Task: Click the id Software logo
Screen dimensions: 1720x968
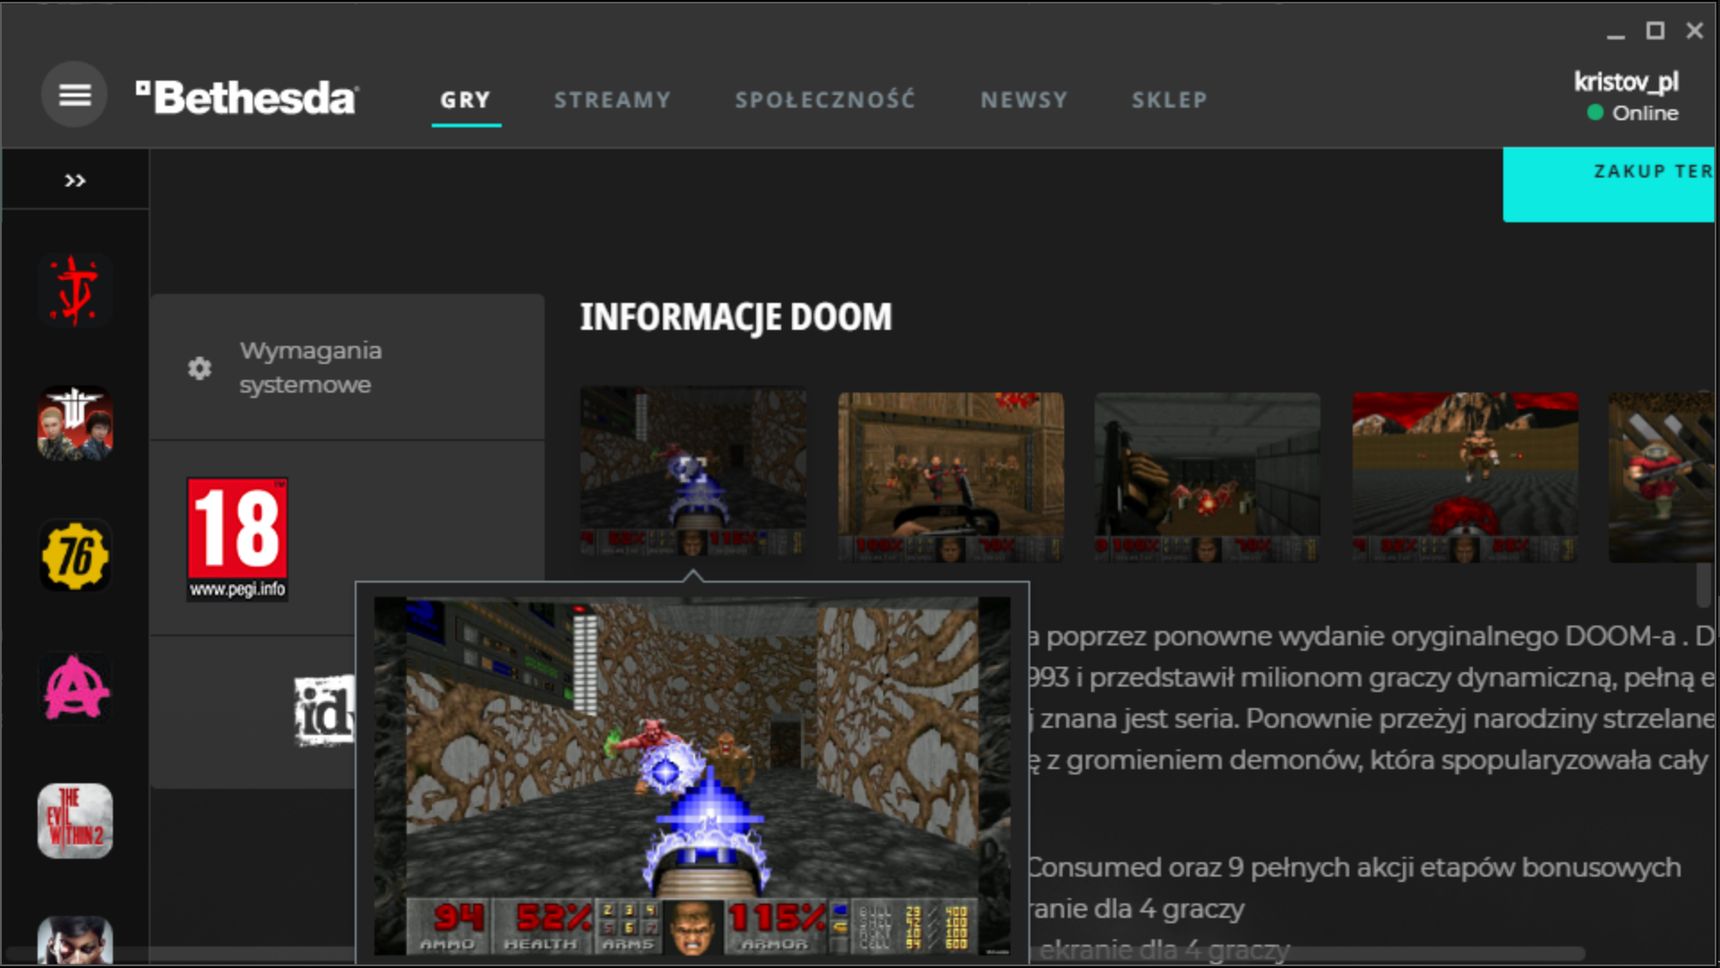Action: 325,711
